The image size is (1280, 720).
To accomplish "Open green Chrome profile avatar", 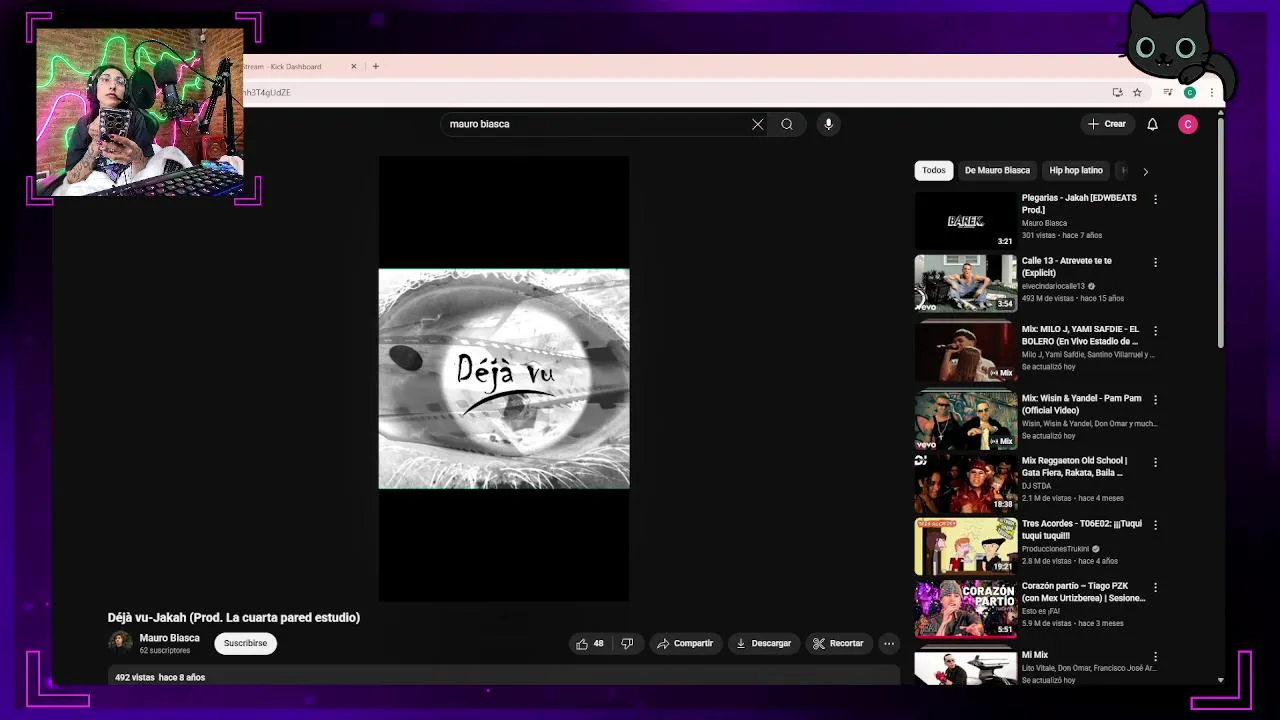I will [x=1189, y=92].
